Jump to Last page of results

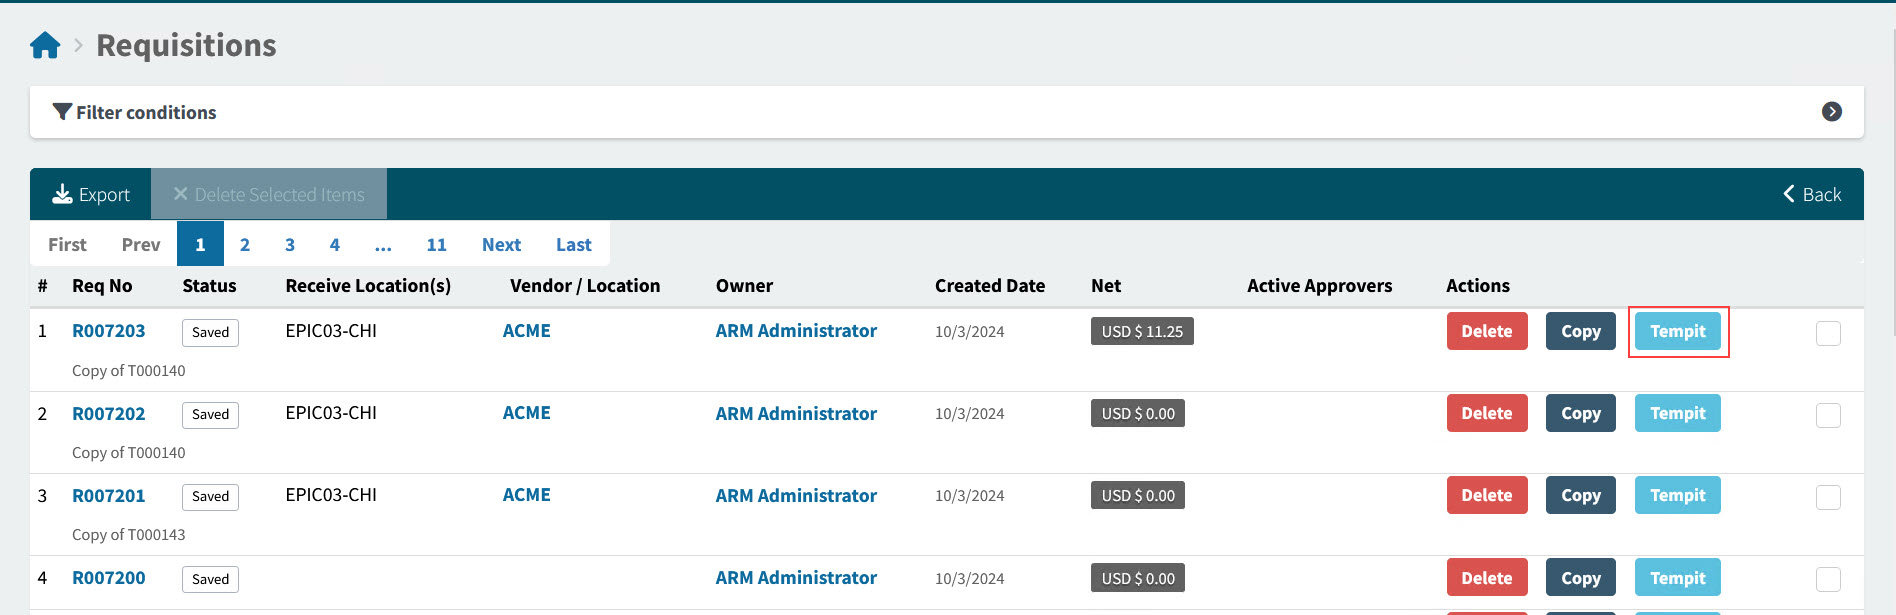coord(573,245)
